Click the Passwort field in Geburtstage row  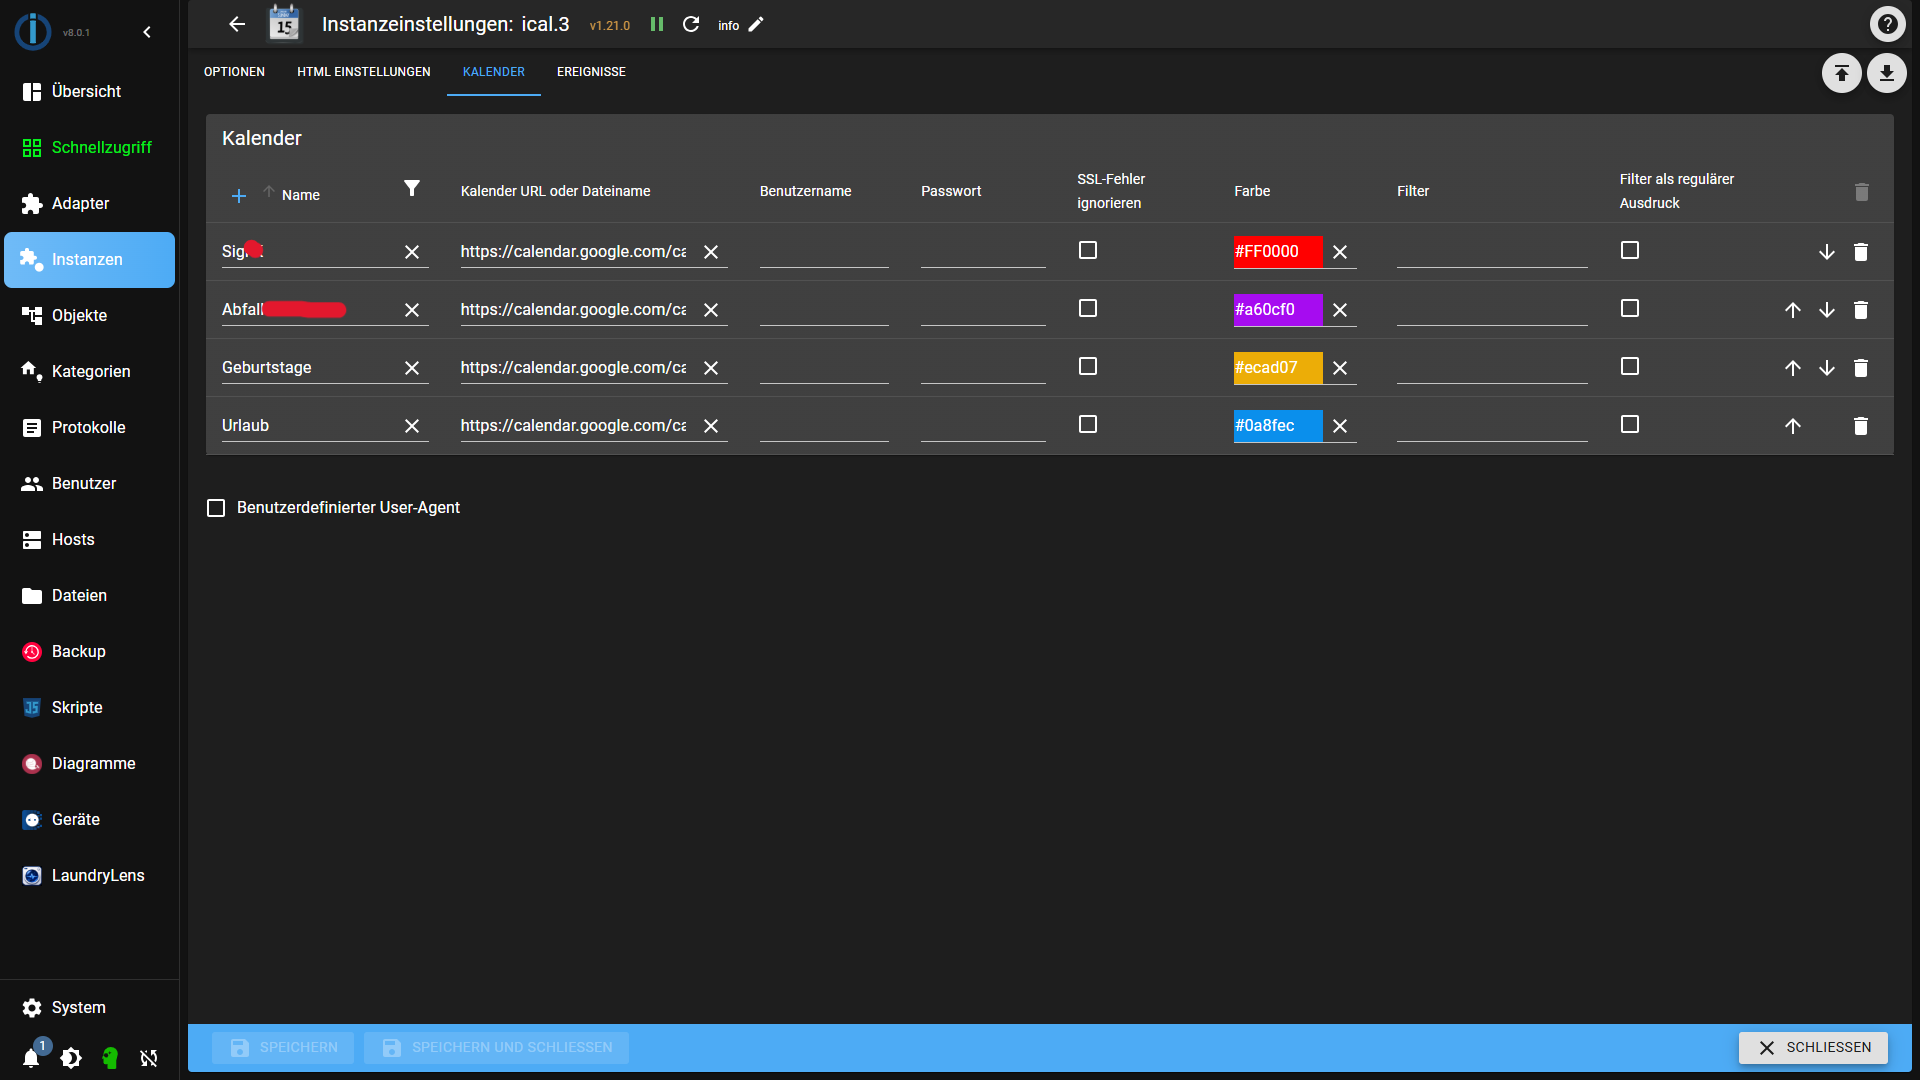pyautogui.click(x=983, y=368)
